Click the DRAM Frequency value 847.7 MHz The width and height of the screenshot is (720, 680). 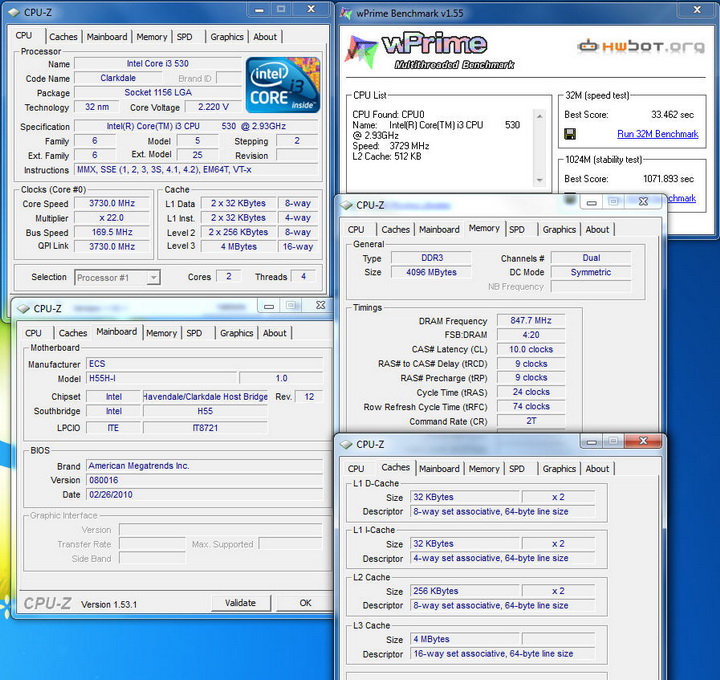pos(531,320)
